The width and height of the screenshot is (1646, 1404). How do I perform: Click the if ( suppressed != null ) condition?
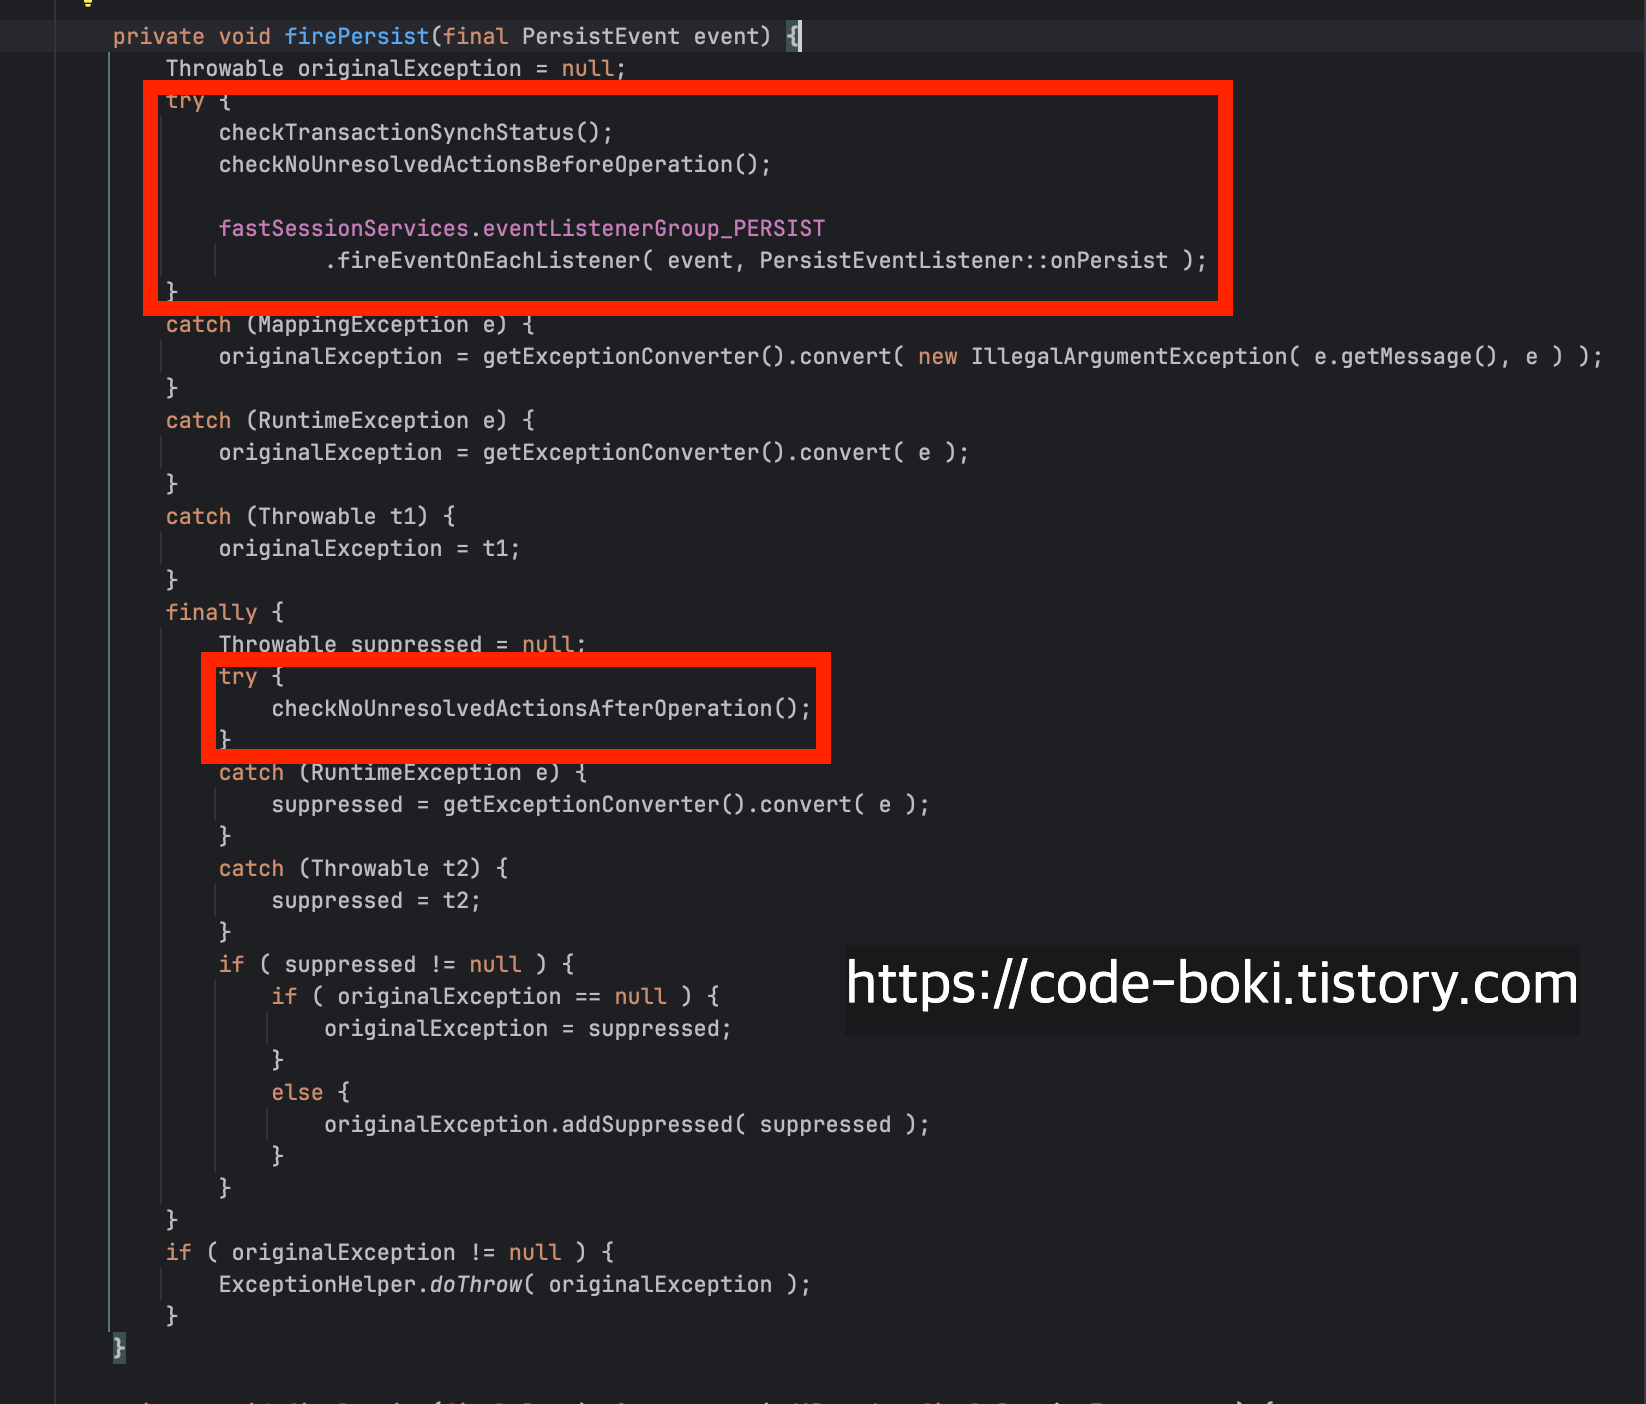[396, 964]
